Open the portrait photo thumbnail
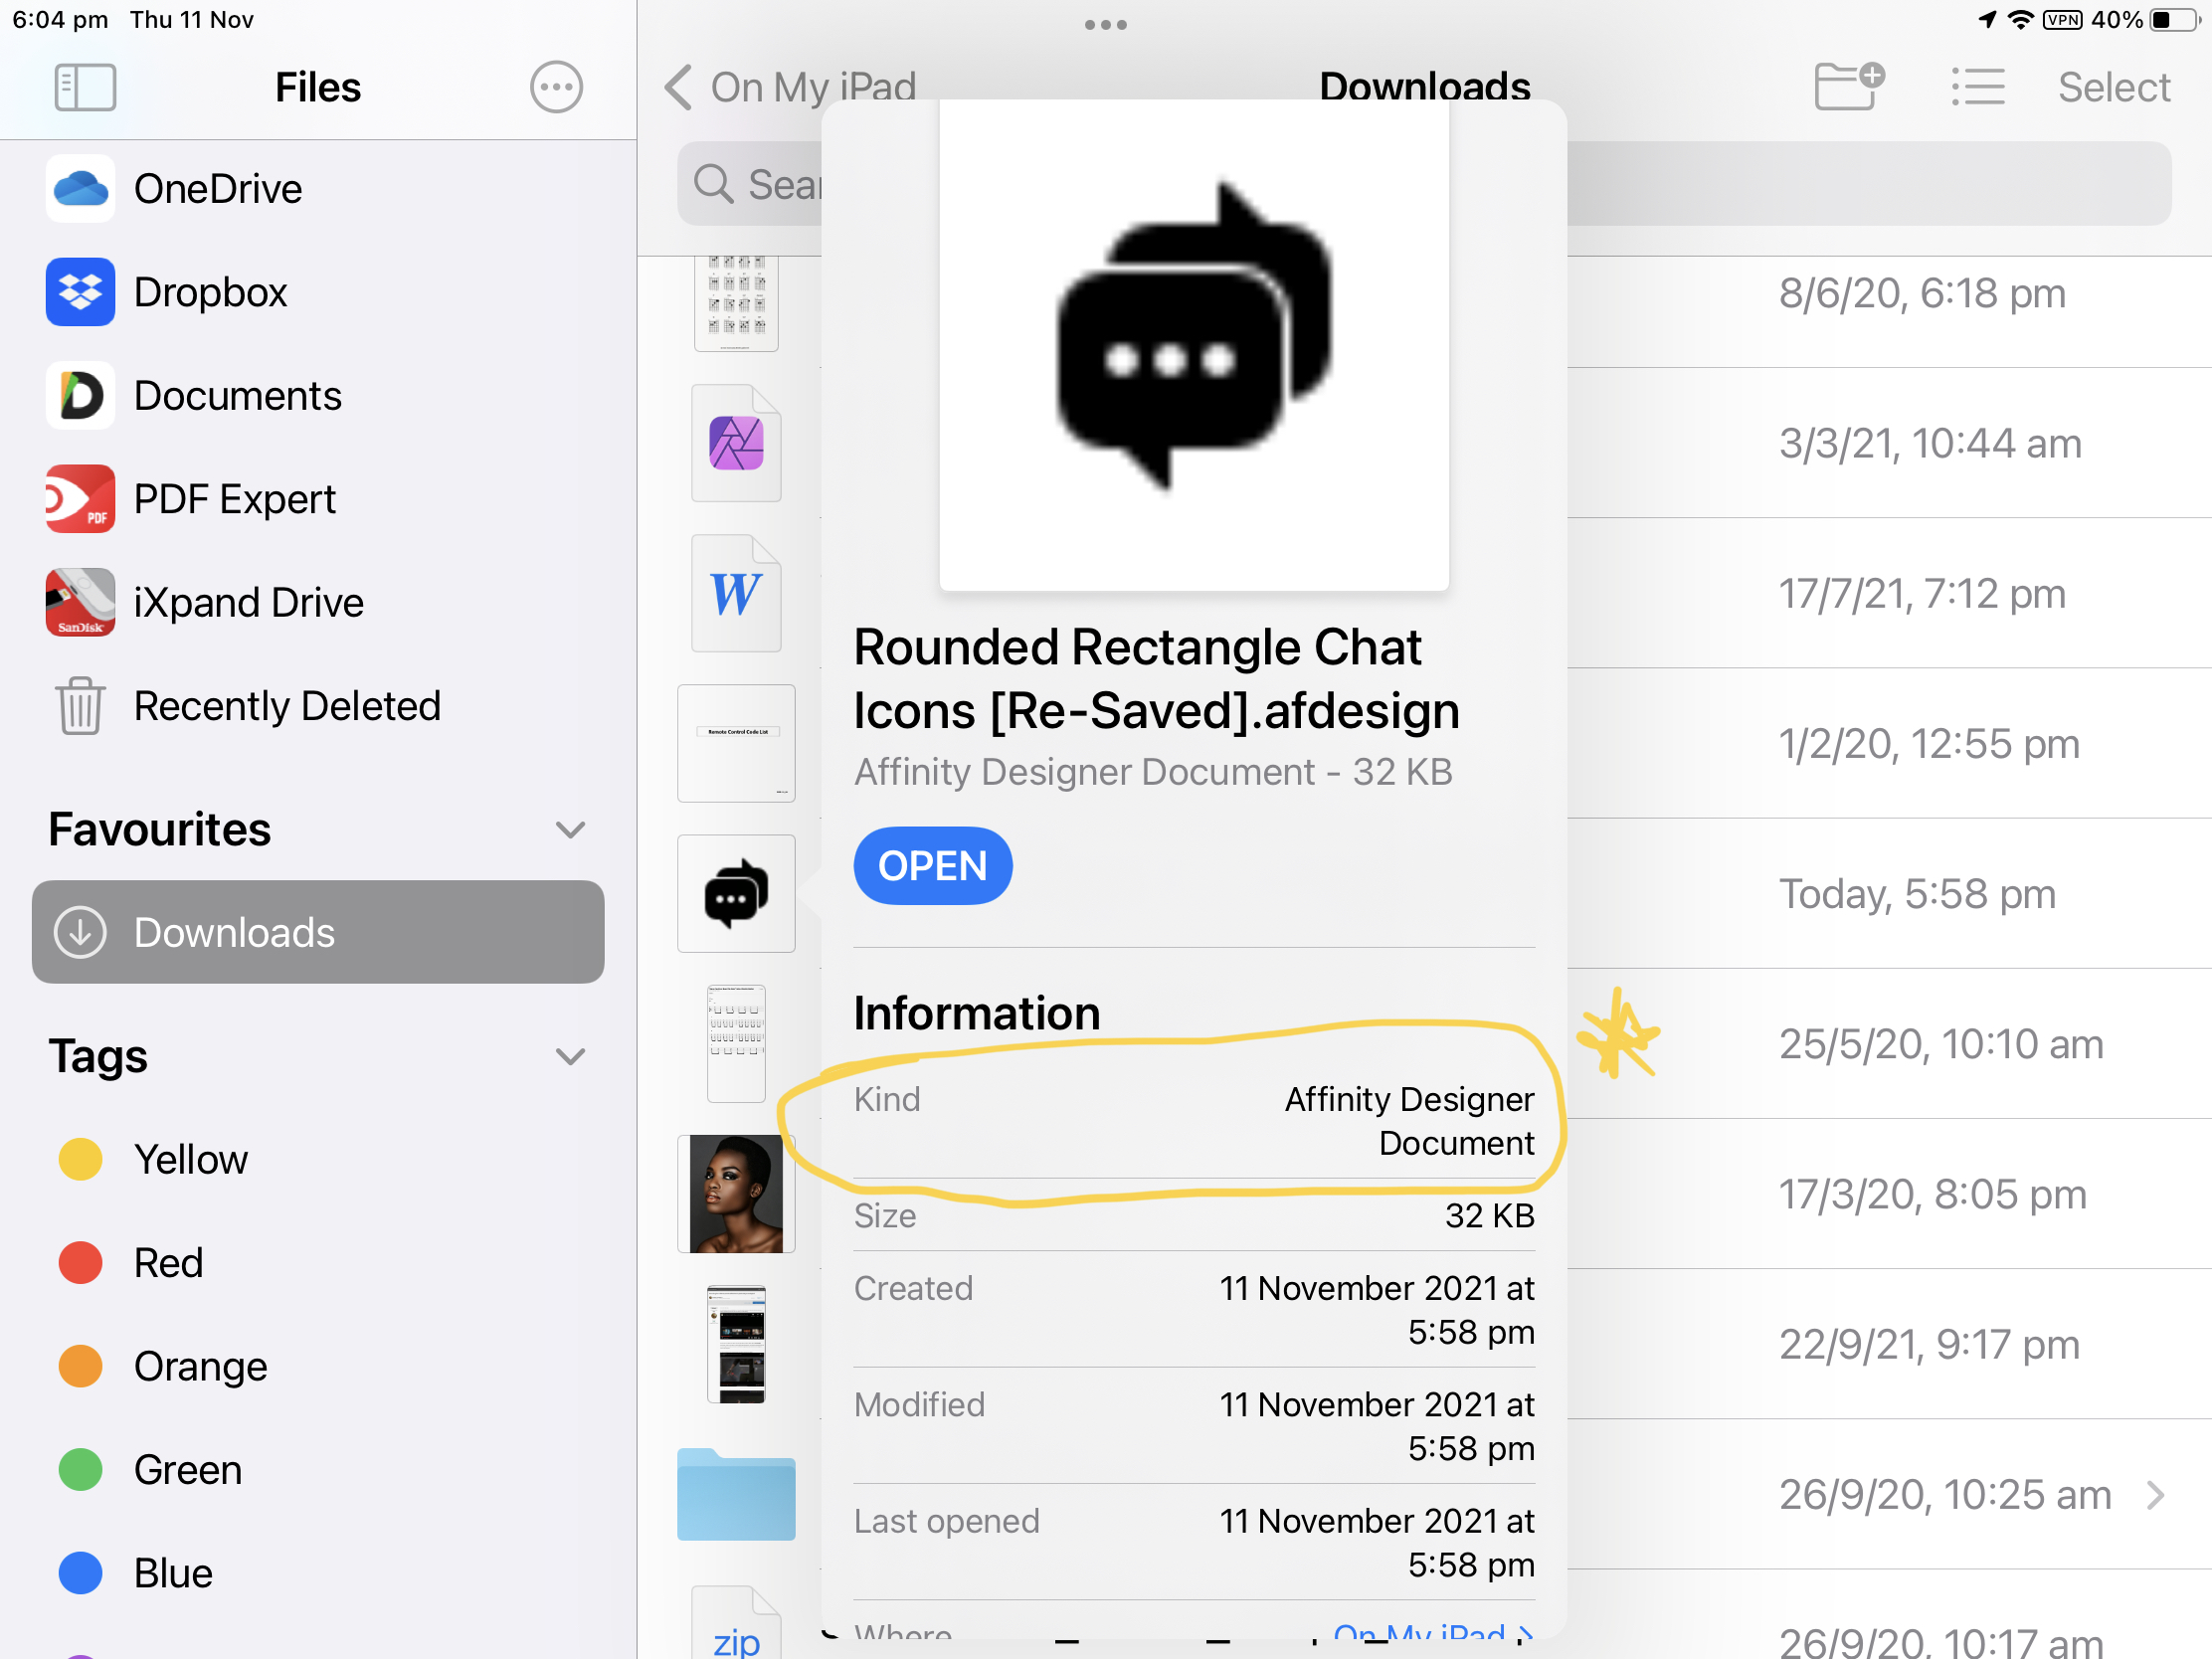This screenshot has height=1659, width=2212. coord(736,1194)
